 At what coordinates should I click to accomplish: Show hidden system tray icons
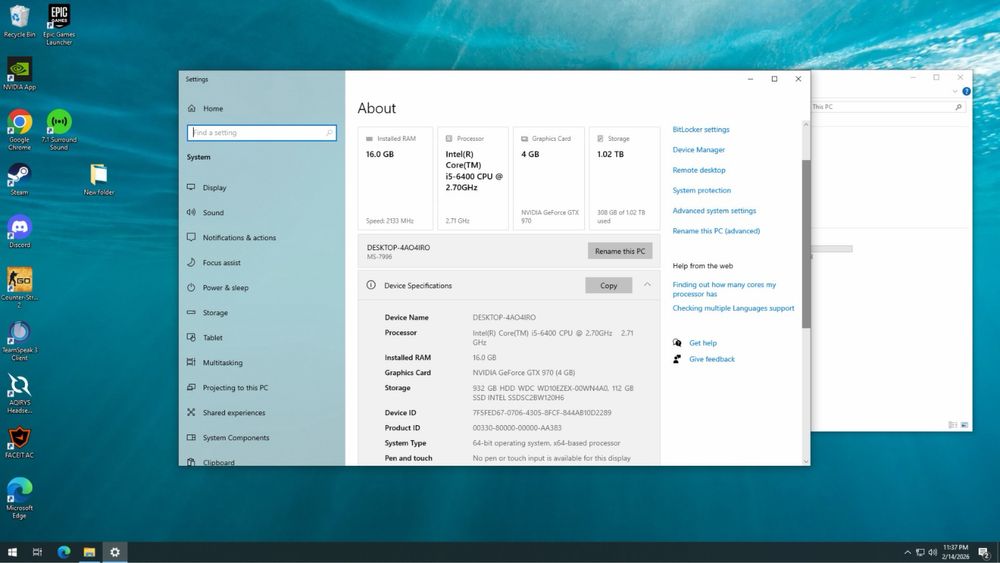pyautogui.click(x=907, y=552)
